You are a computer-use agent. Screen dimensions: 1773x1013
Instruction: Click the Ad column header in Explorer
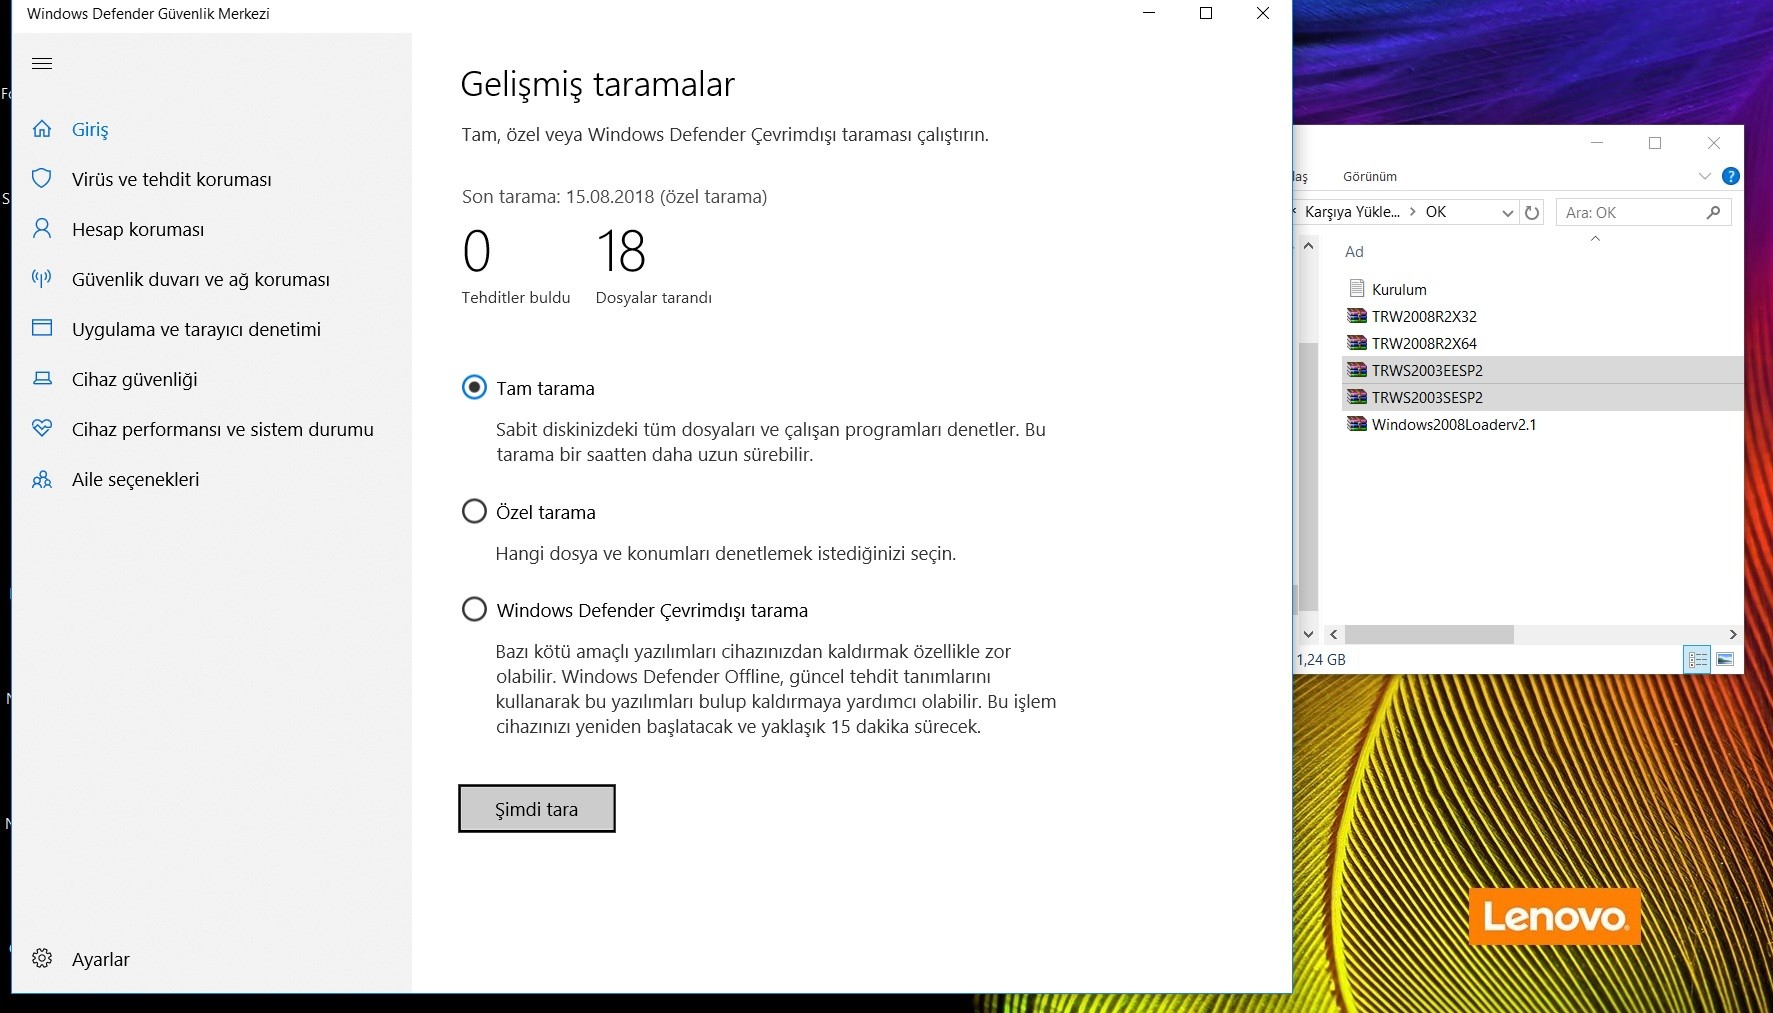(1354, 252)
